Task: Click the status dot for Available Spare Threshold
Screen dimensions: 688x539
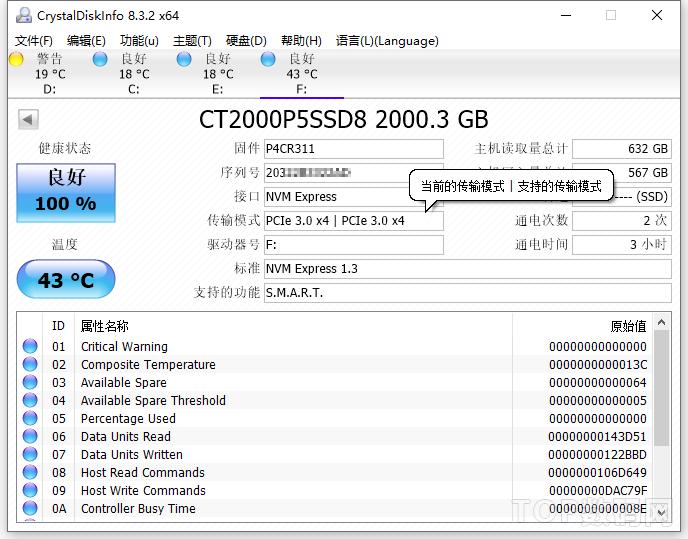Action: (x=30, y=400)
